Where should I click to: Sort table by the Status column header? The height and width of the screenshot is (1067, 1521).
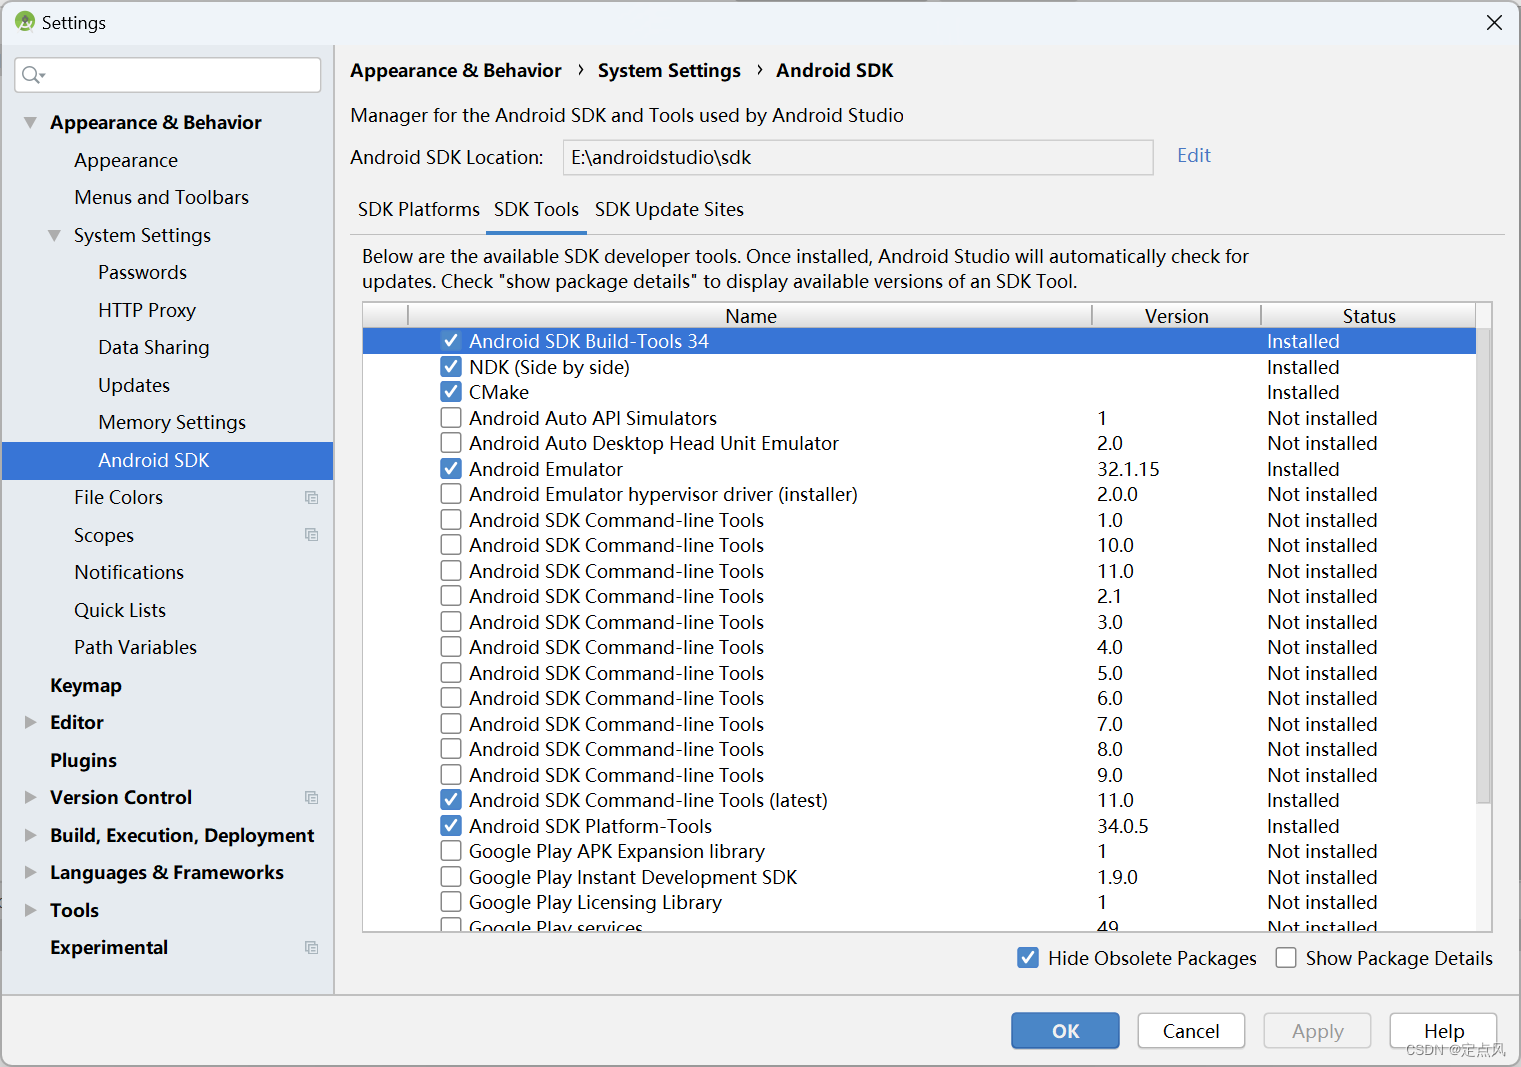[x=1368, y=316]
